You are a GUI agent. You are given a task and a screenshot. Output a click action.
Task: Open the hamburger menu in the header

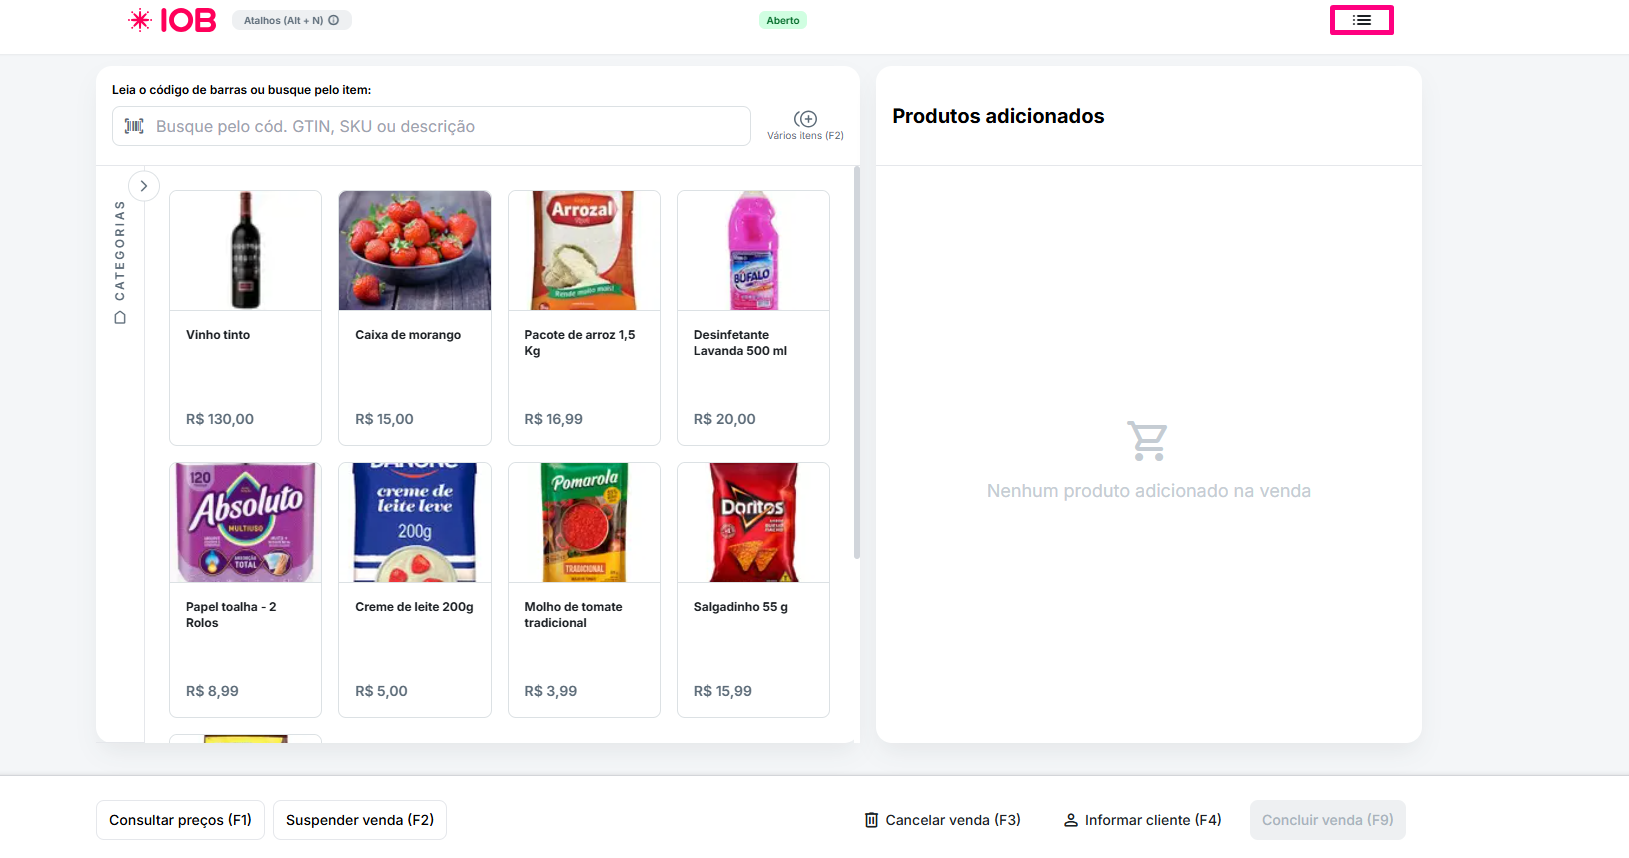(1361, 20)
